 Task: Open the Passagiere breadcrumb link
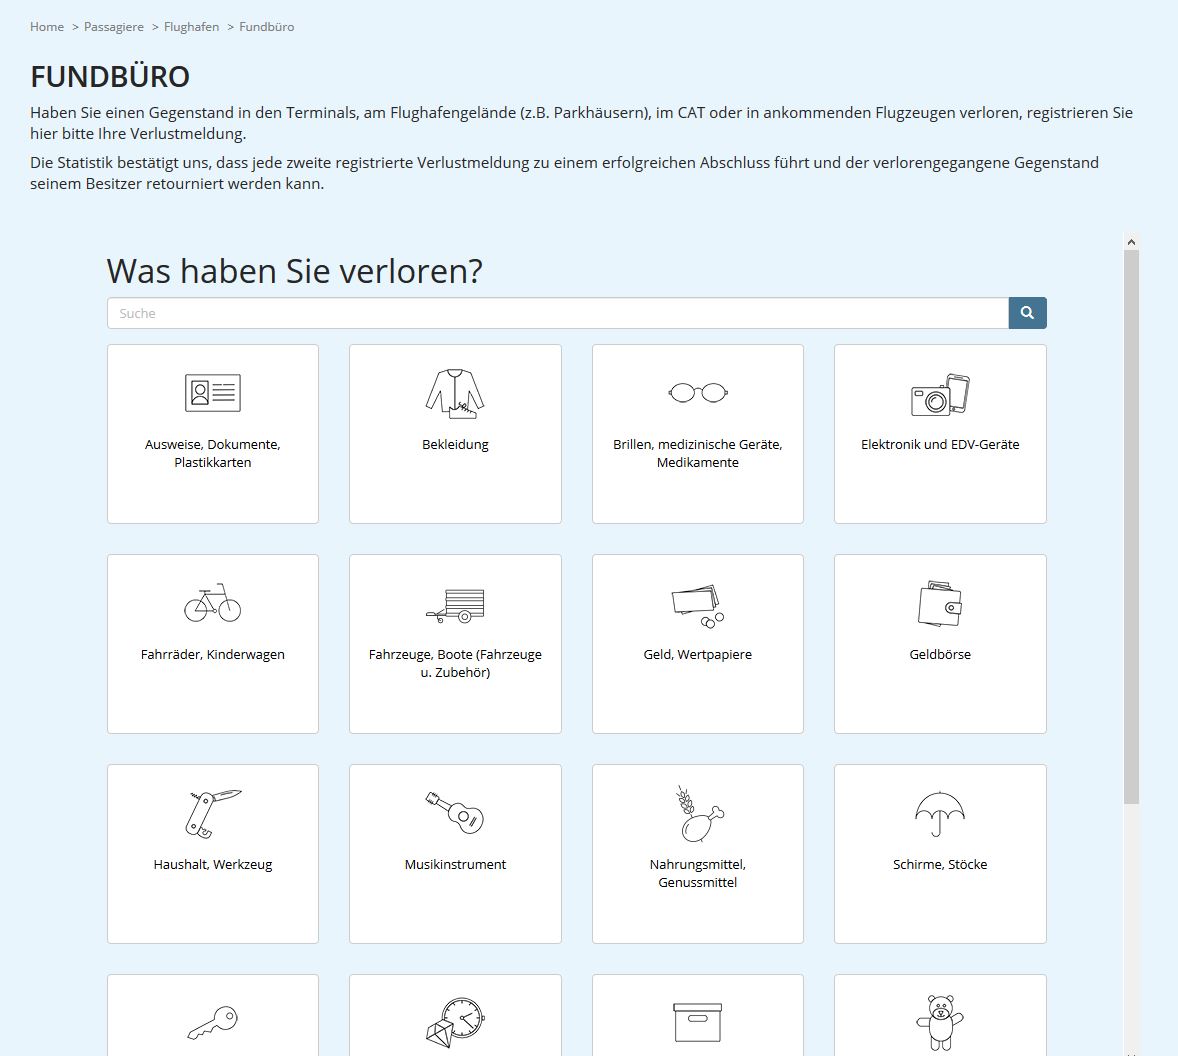(114, 27)
